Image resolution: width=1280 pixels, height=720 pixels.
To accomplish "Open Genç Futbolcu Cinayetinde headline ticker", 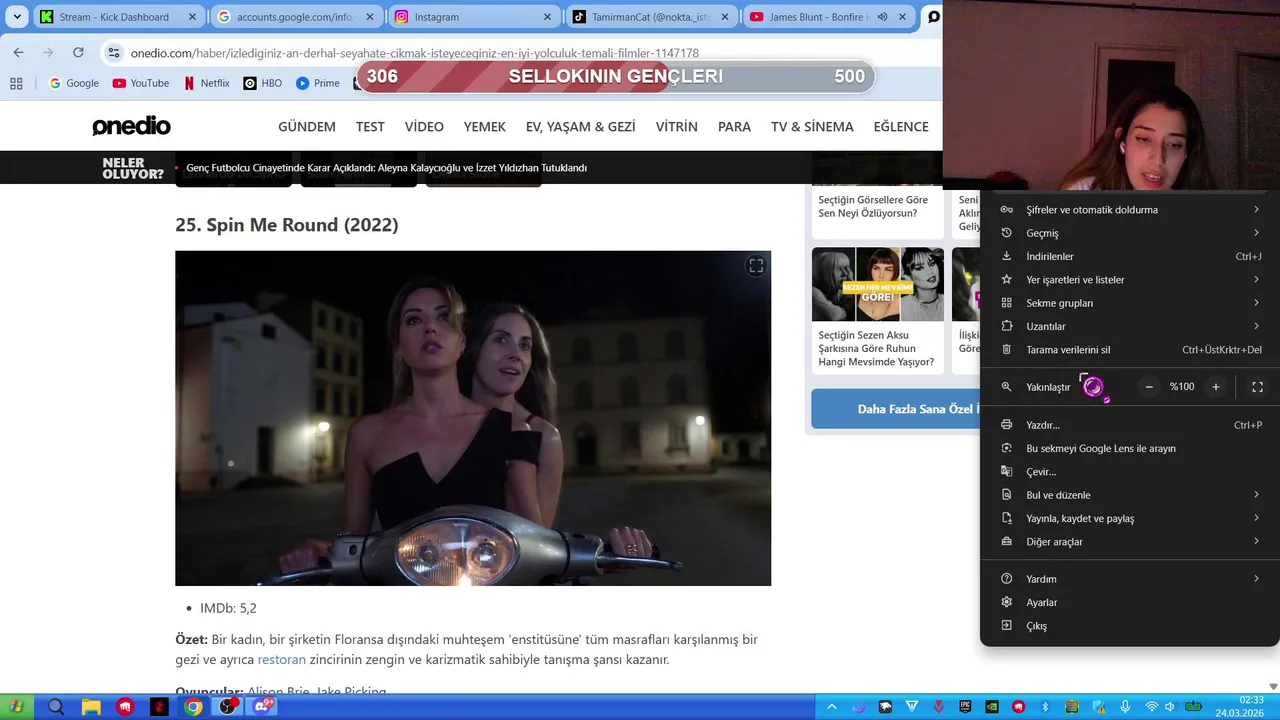I will [386, 168].
